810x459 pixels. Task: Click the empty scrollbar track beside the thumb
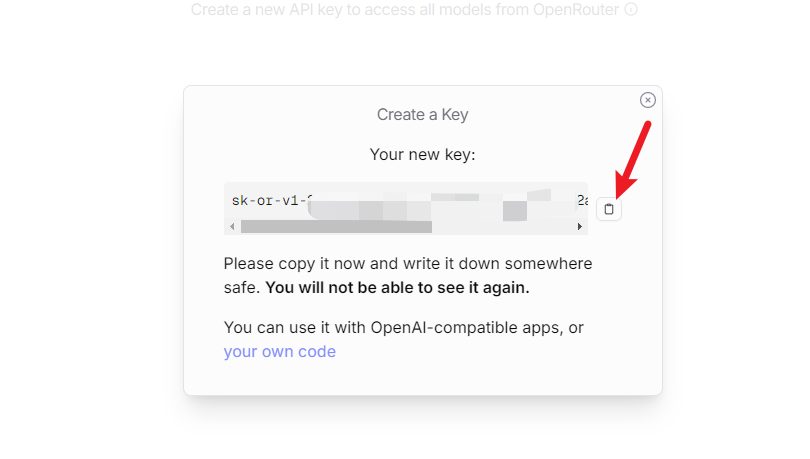click(503, 227)
